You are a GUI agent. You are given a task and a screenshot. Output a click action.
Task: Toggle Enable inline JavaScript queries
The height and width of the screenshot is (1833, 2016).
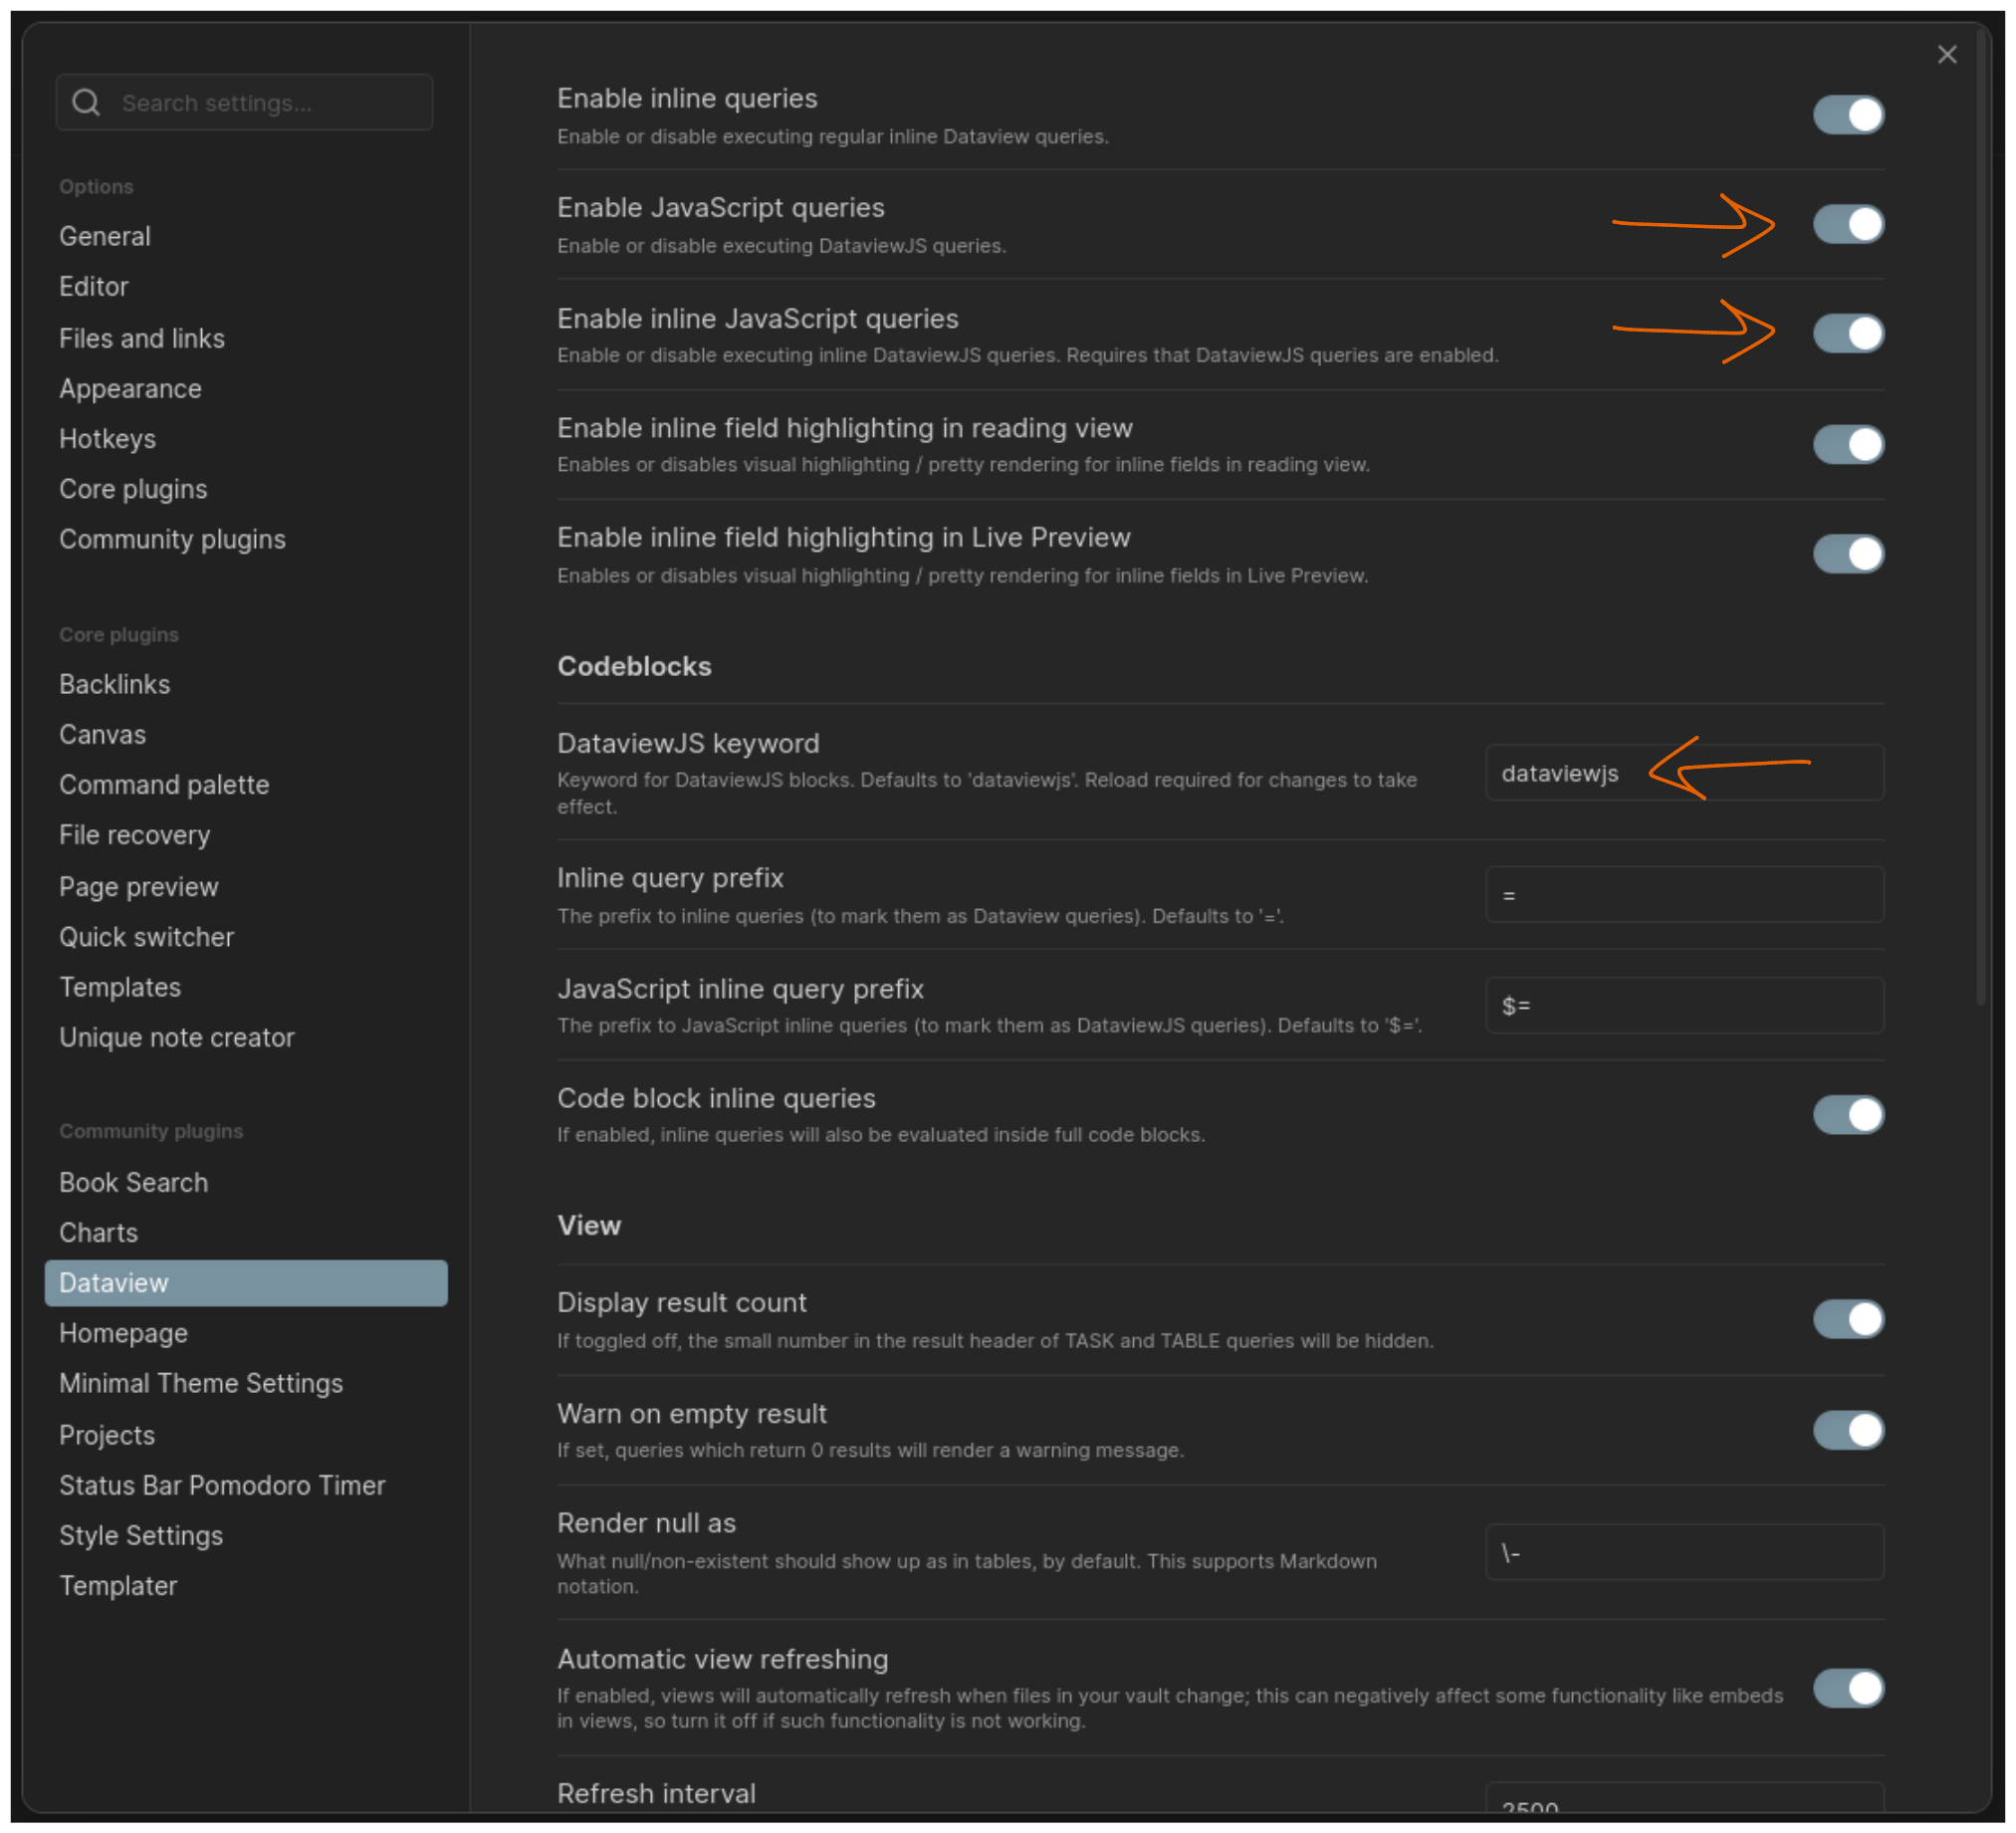pyautogui.click(x=1848, y=334)
